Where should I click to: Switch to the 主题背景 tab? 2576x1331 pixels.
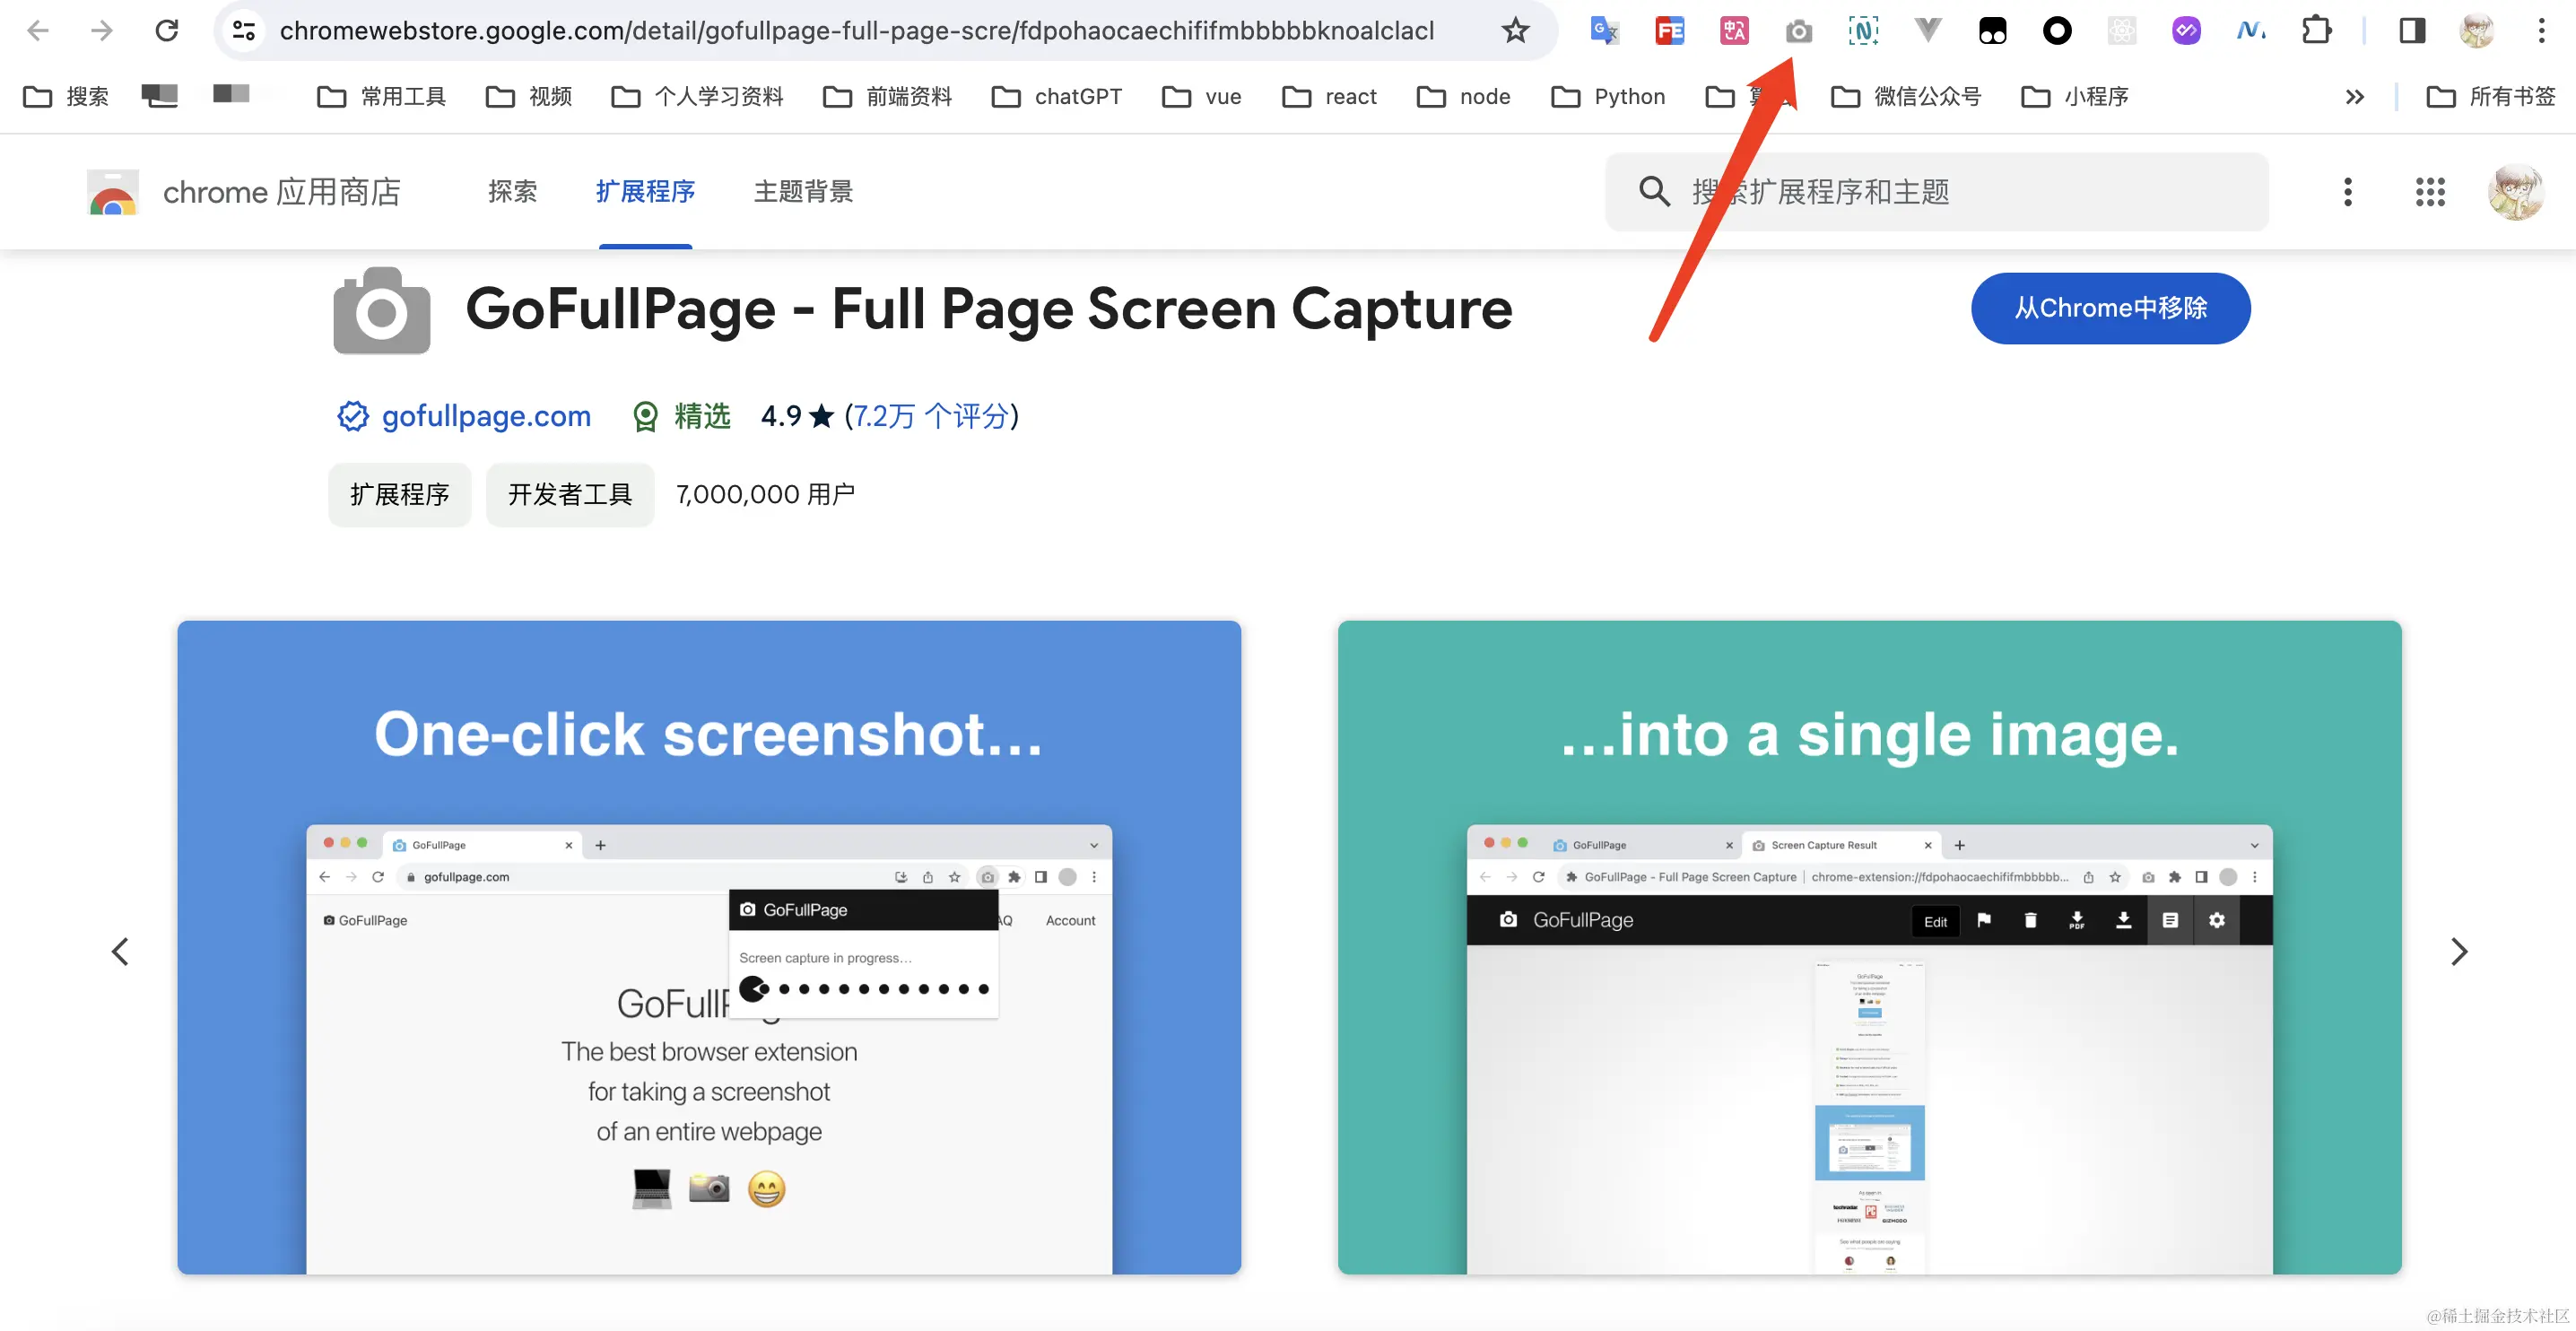pos(803,192)
